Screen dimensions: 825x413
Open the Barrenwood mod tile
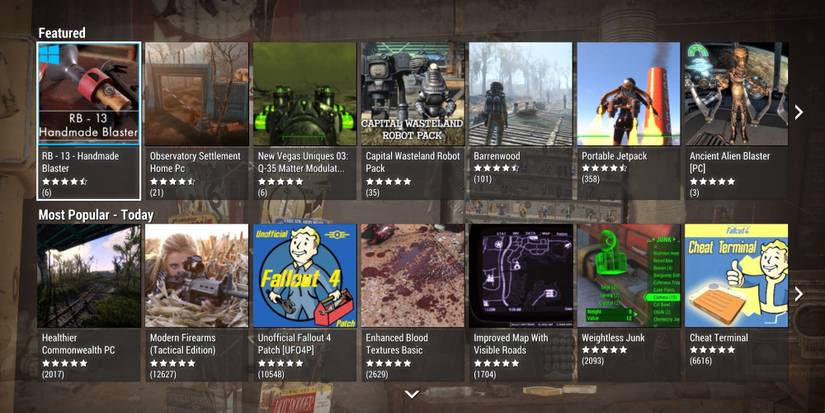point(520,120)
